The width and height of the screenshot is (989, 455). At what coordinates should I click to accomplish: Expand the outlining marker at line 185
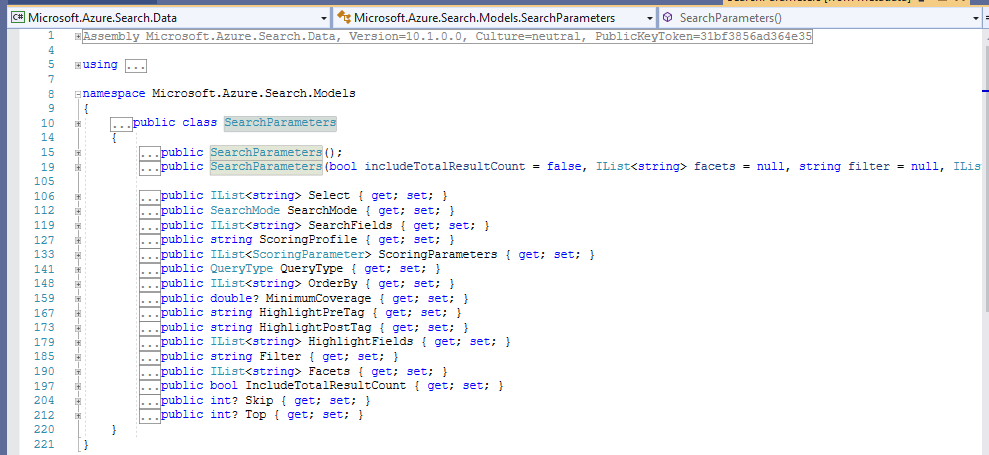coord(78,357)
